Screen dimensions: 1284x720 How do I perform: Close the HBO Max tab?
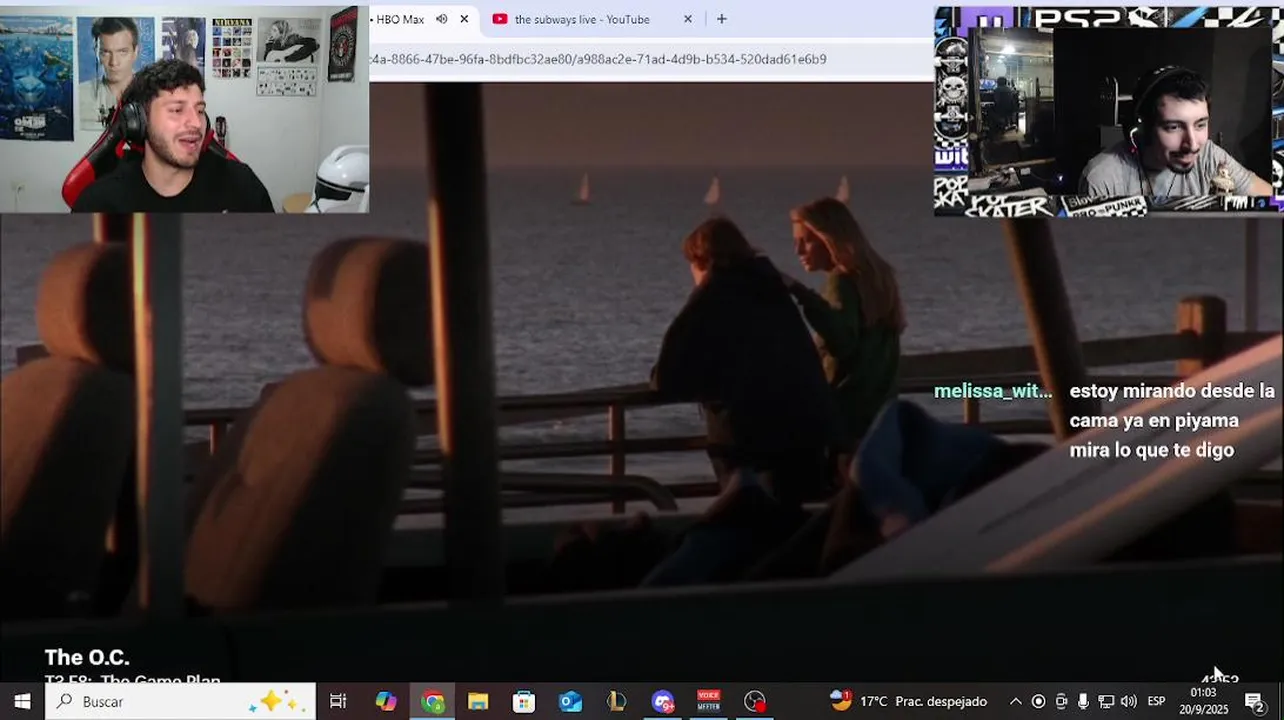(464, 19)
